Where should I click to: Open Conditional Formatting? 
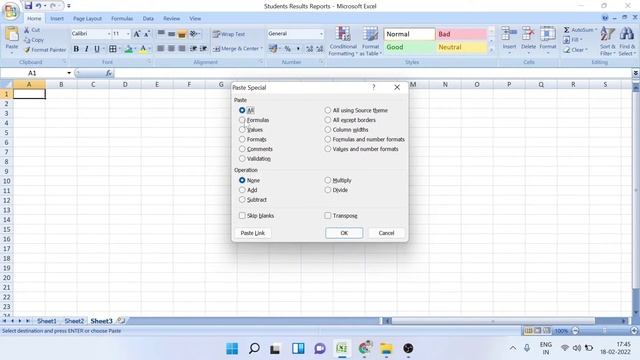pyautogui.click(x=343, y=41)
